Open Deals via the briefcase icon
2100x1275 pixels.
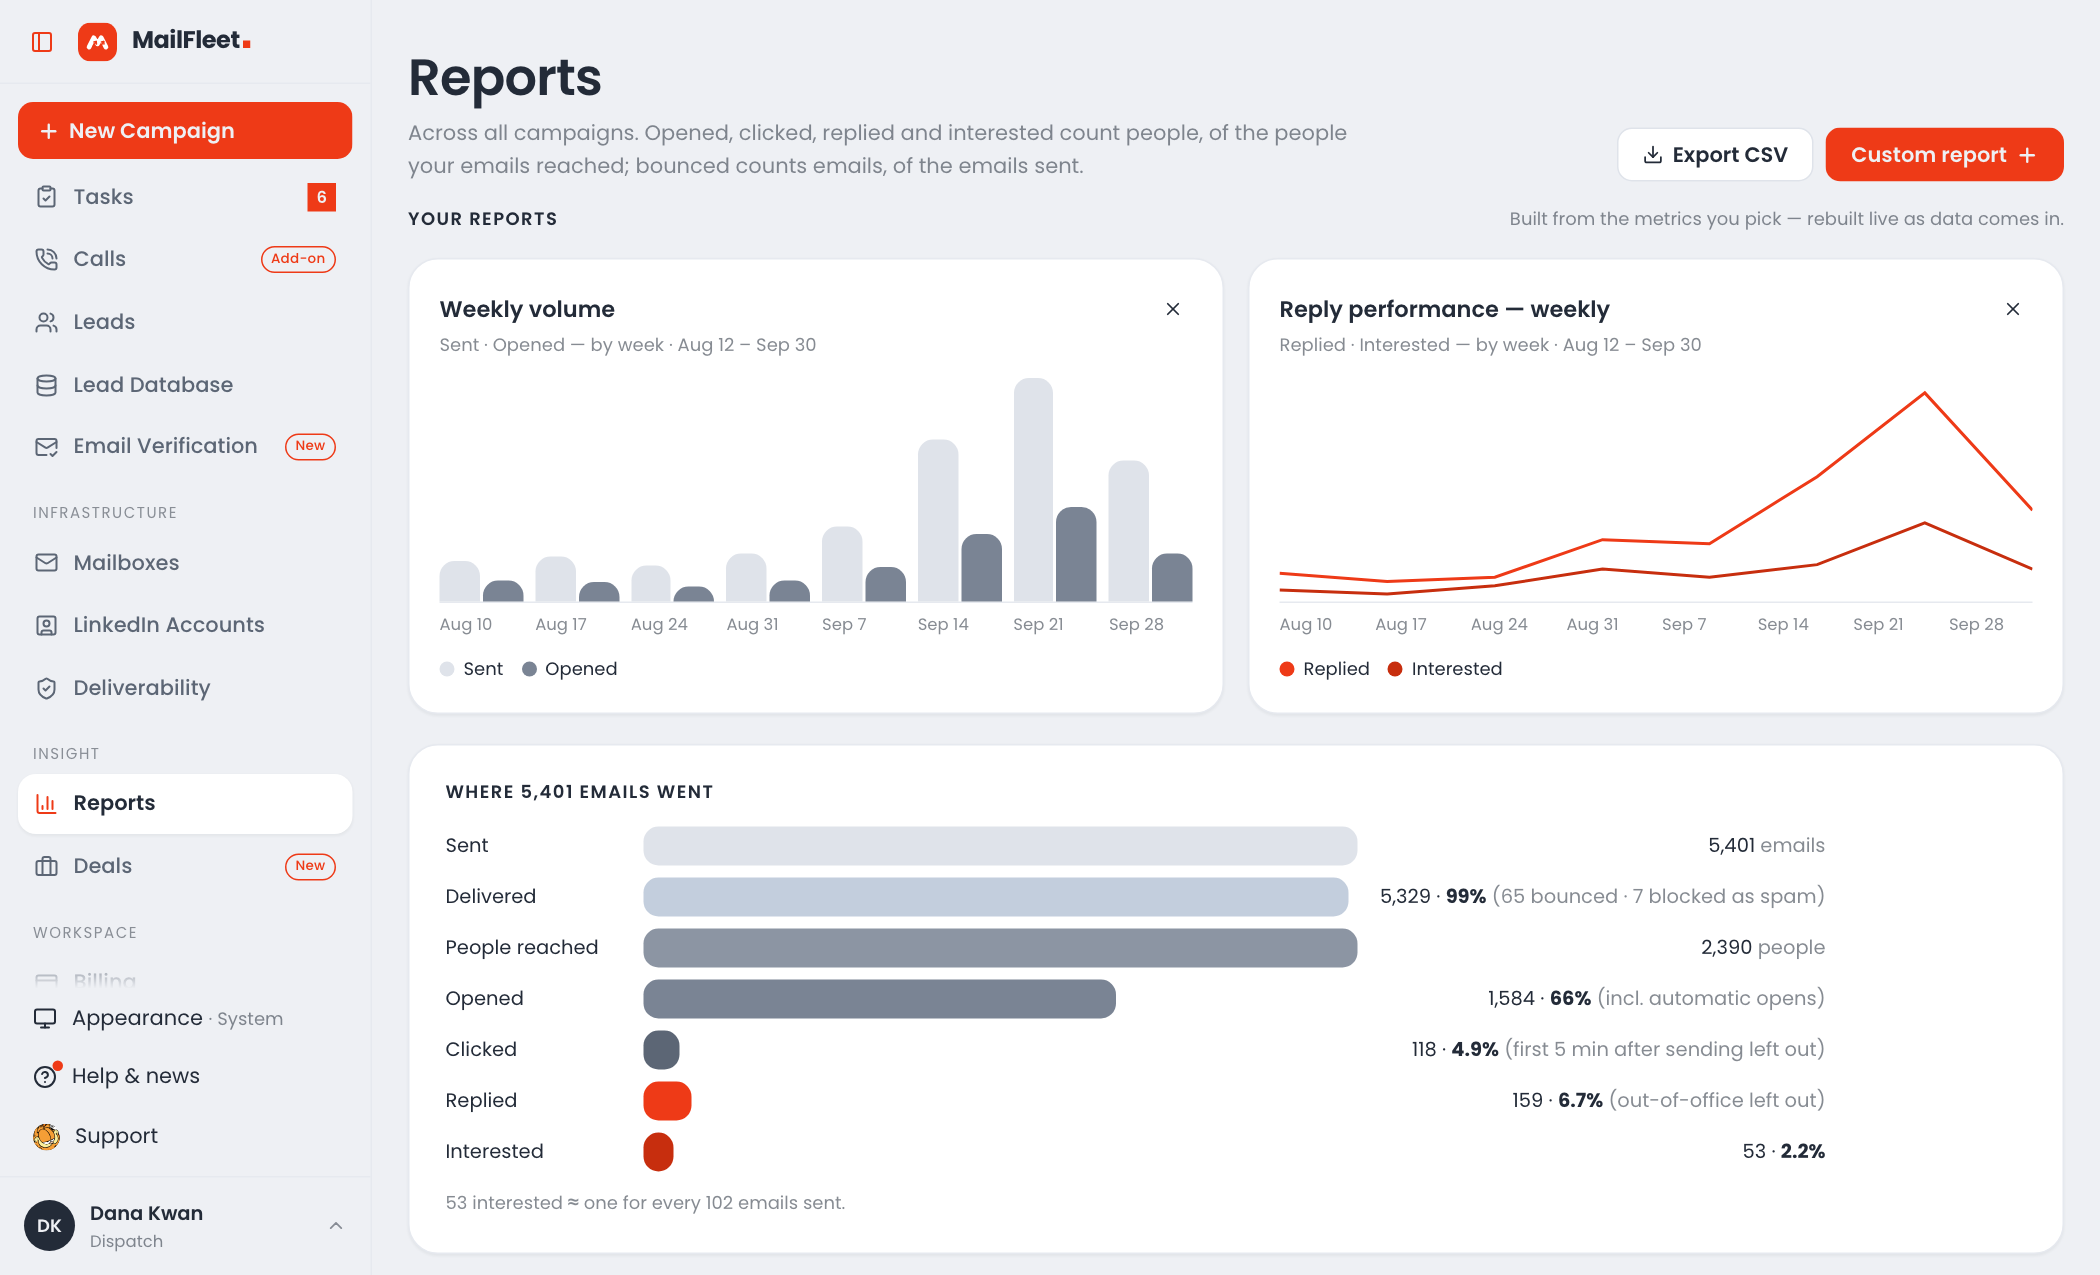click(46, 866)
